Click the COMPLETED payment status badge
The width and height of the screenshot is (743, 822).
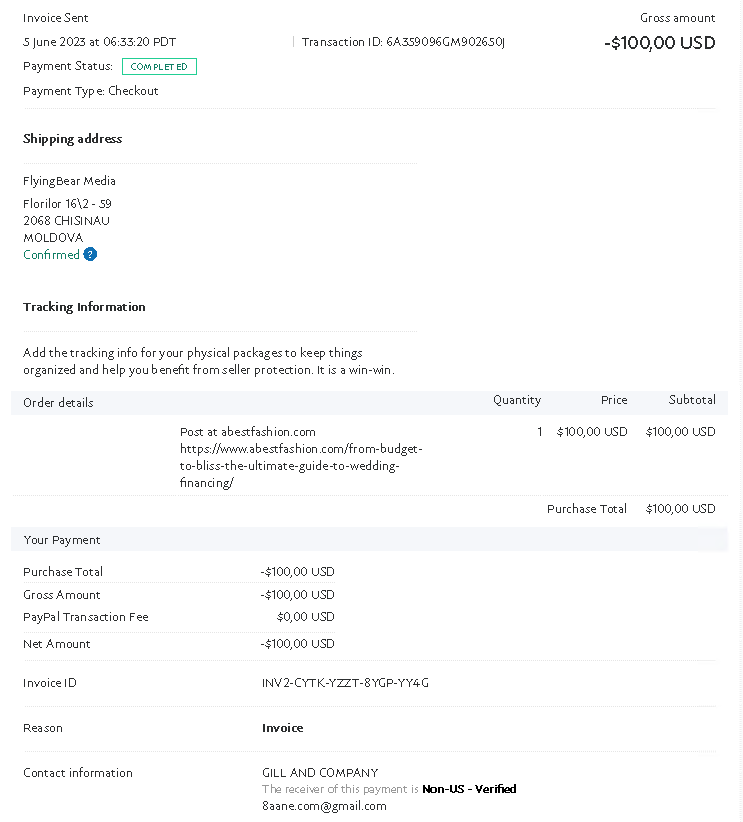point(159,67)
